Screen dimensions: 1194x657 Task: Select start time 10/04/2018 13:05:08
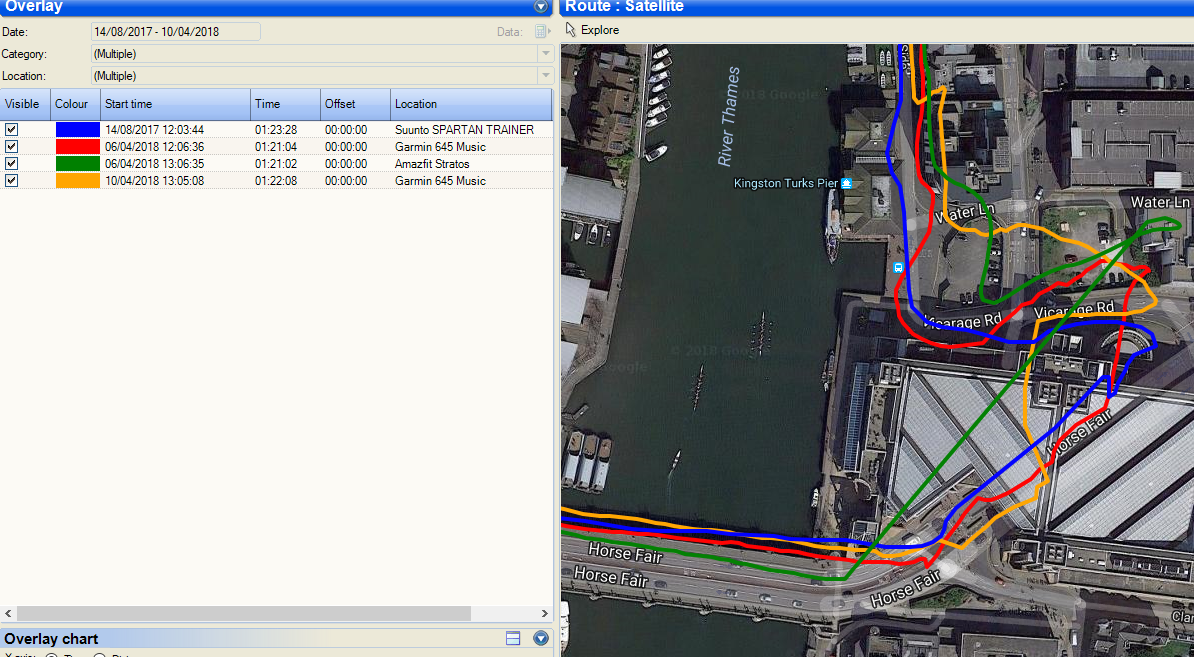[155, 181]
